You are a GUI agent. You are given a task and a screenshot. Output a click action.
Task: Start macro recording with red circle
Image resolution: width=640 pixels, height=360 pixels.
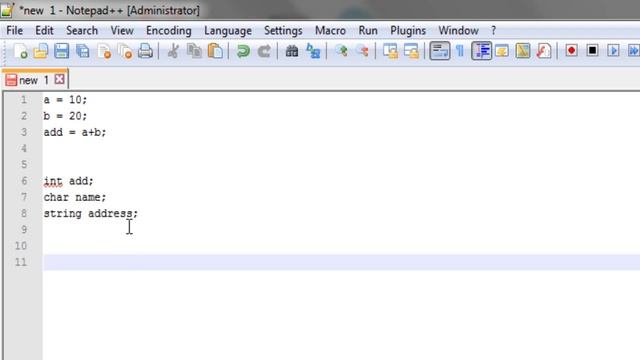point(571,51)
